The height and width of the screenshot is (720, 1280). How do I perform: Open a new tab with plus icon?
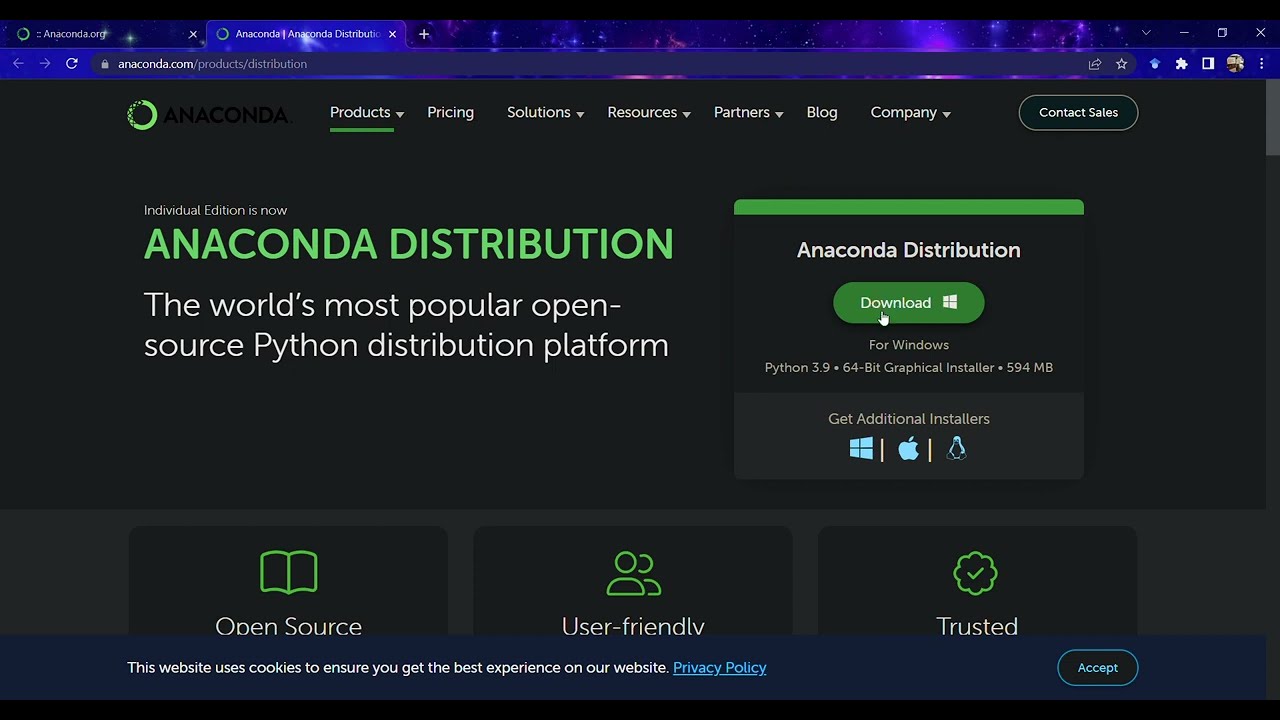pos(424,34)
